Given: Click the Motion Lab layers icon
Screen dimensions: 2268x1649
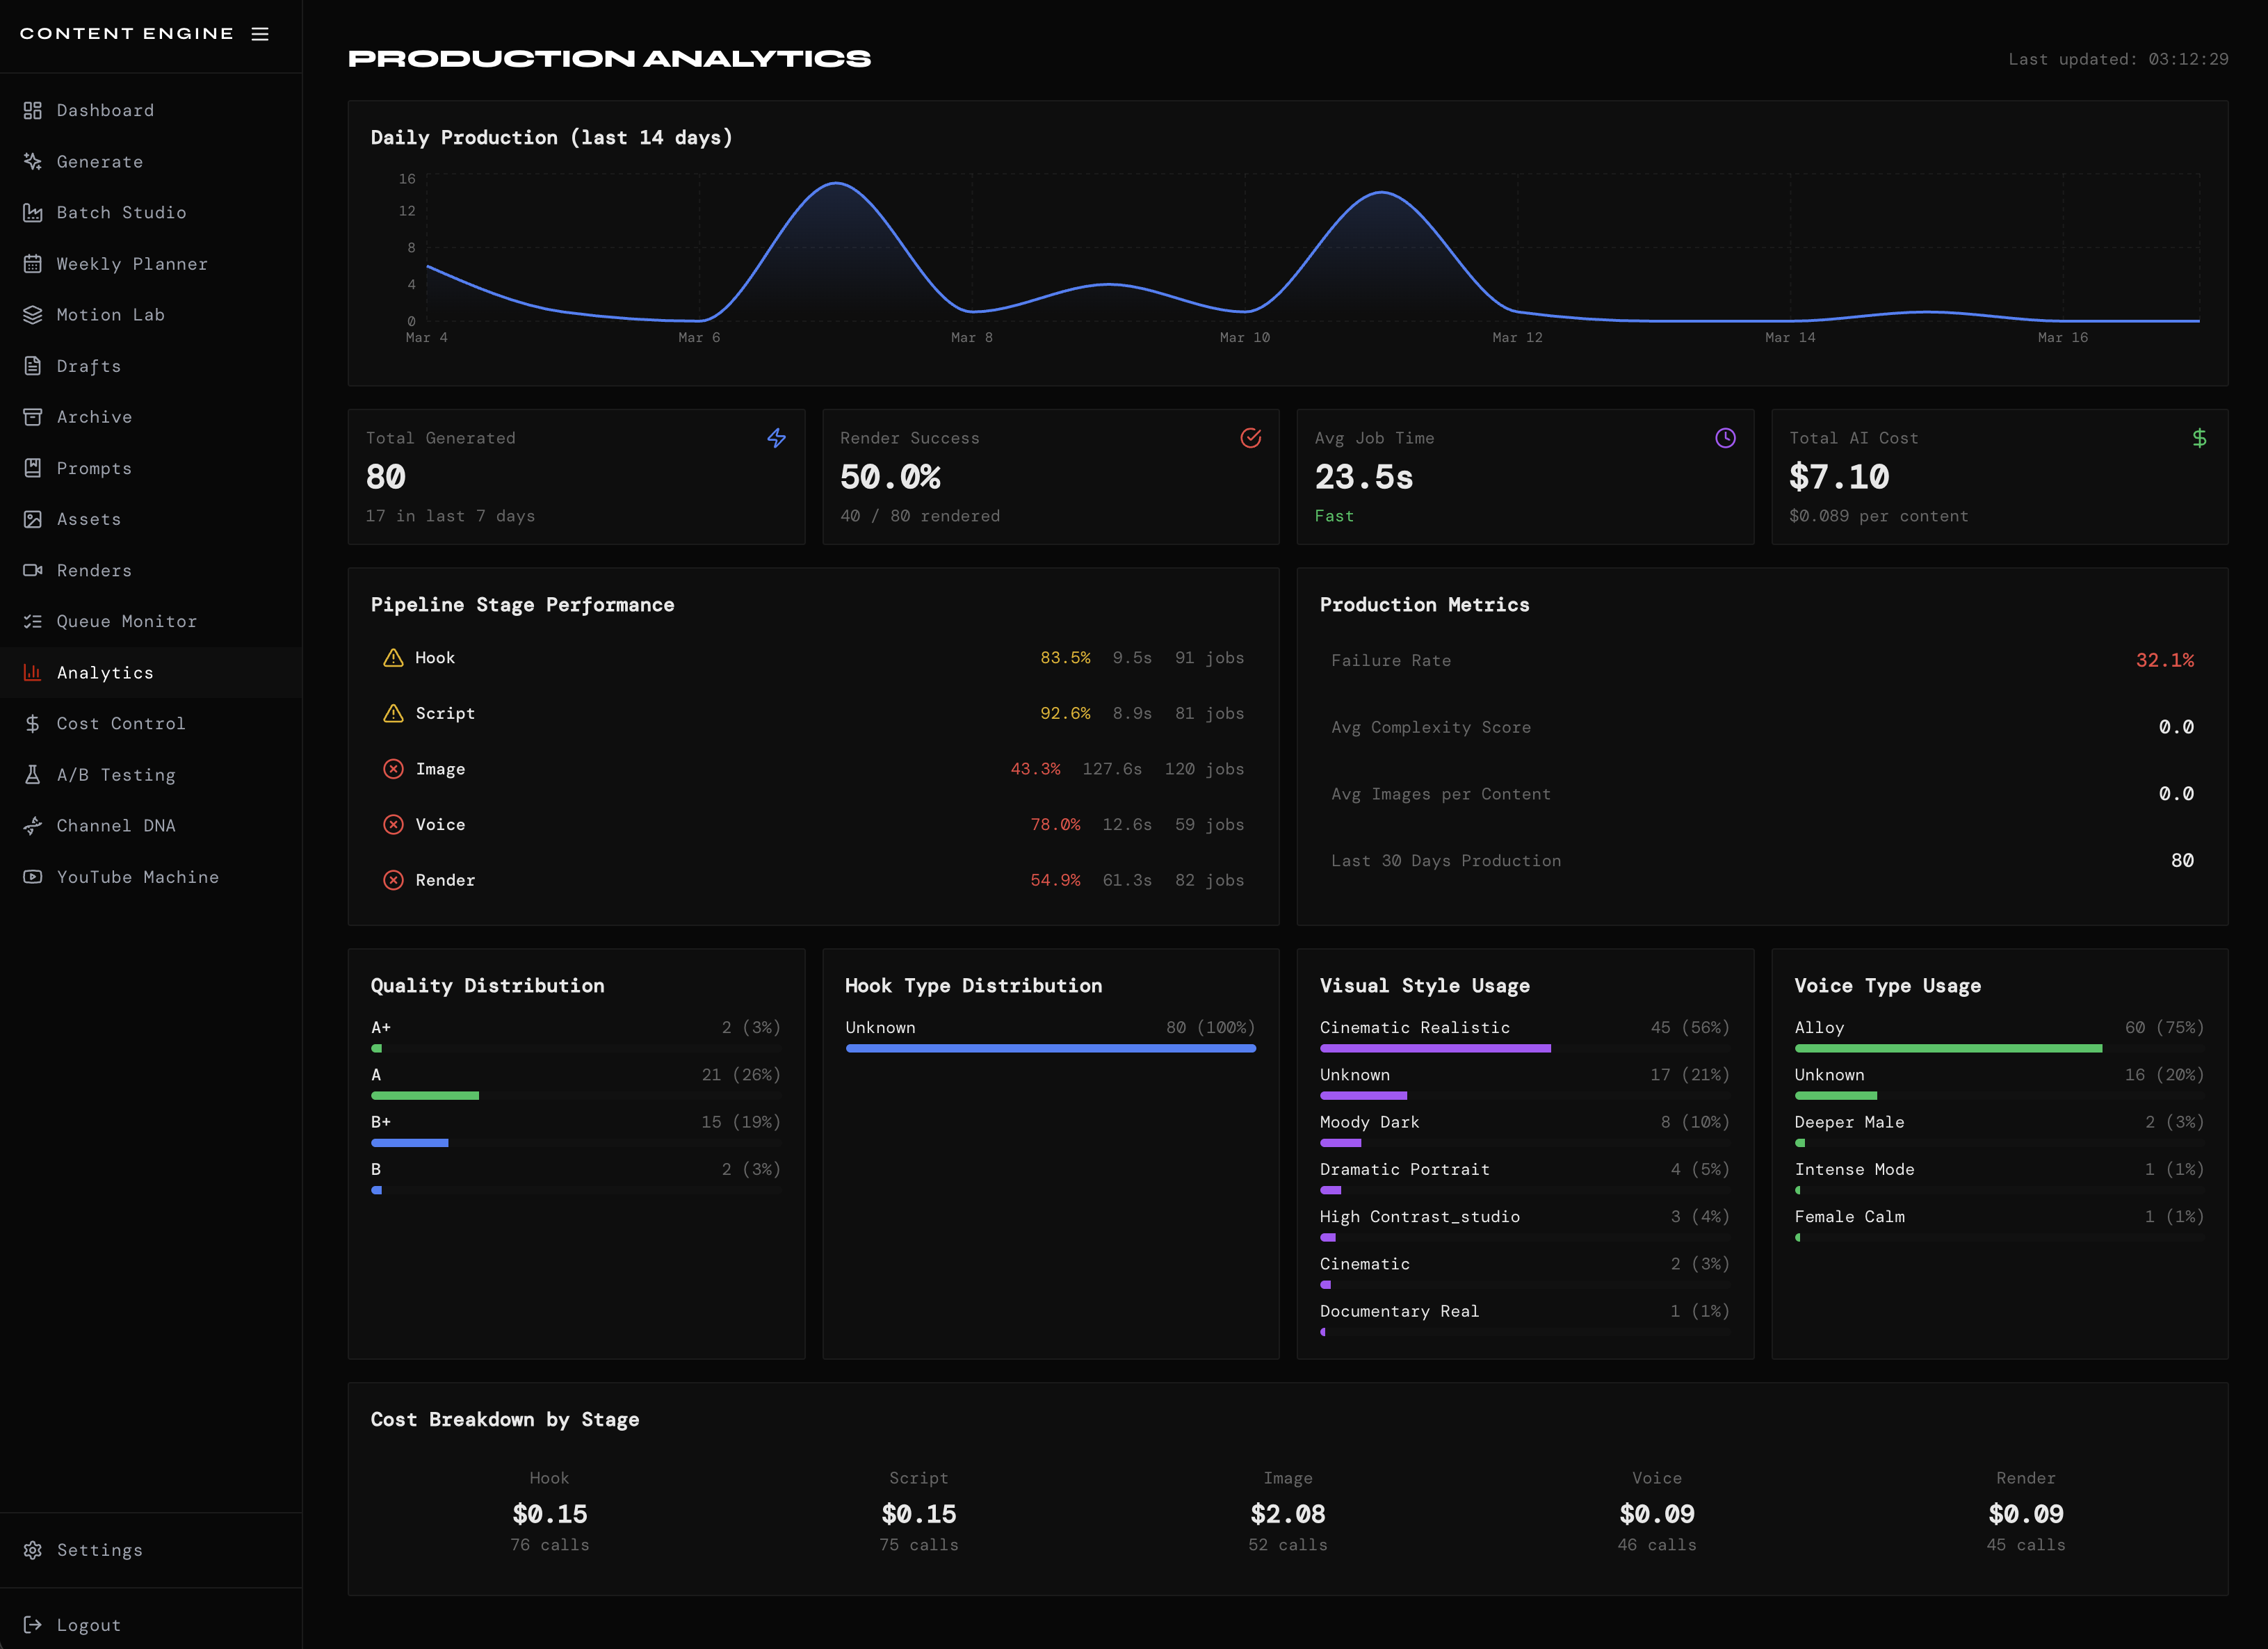Looking at the screenshot, I should click(x=32, y=314).
